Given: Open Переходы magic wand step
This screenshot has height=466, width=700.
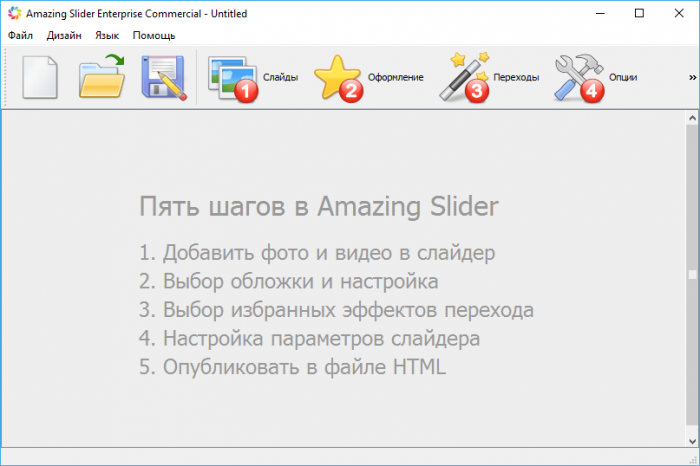Looking at the screenshot, I should [488, 77].
